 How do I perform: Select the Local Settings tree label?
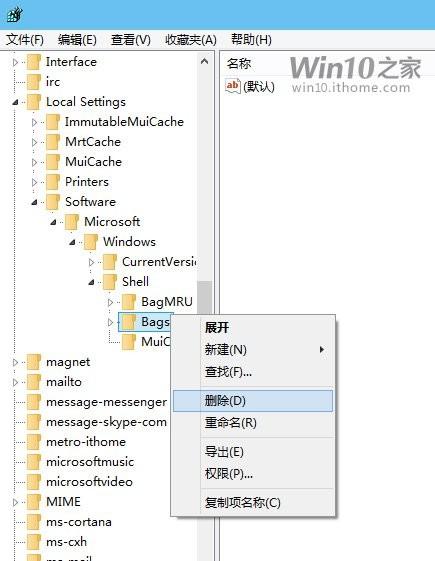pyautogui.click(x=86, y=102)
